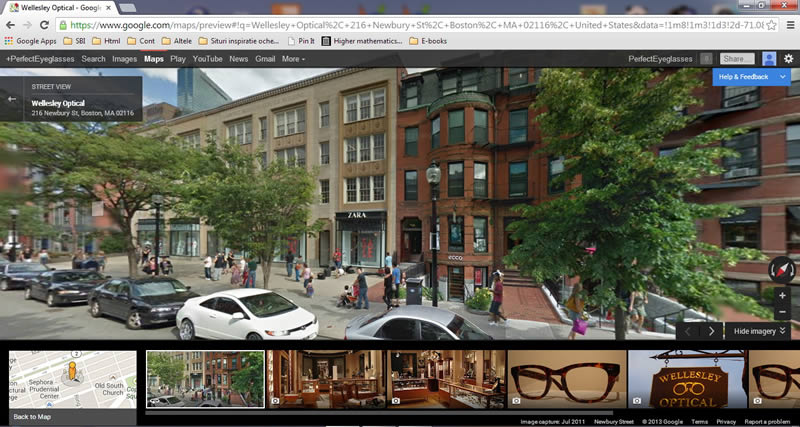
Task: Open the +PerfectEyeglasses profile link
Action: [40, 59]
